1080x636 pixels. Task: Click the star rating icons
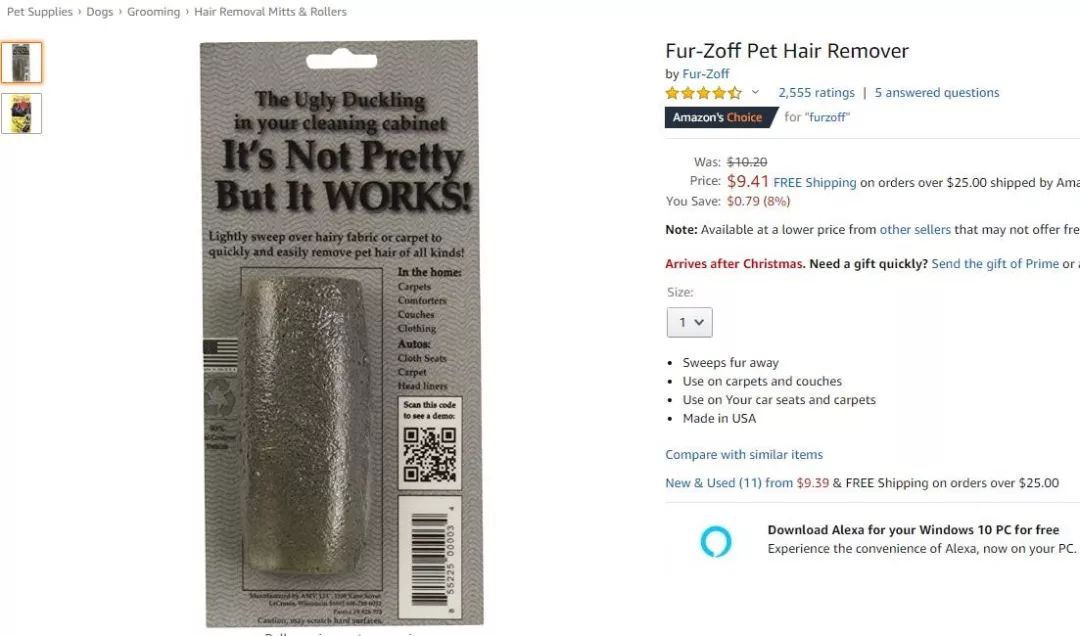tap(703, 93)
